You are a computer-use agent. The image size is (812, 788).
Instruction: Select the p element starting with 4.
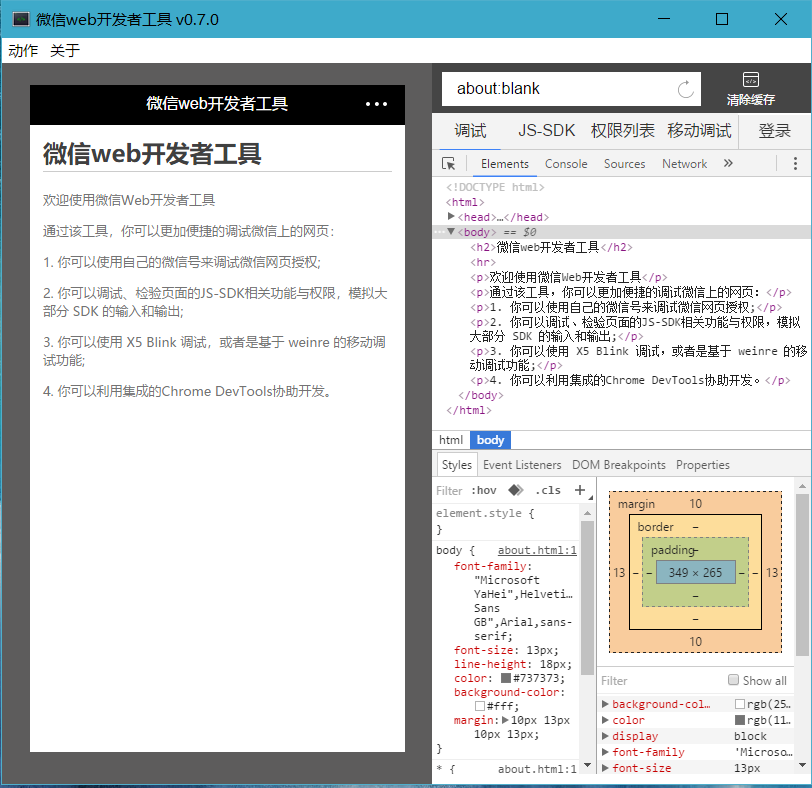pyautogui.click(x=630, y=380)
